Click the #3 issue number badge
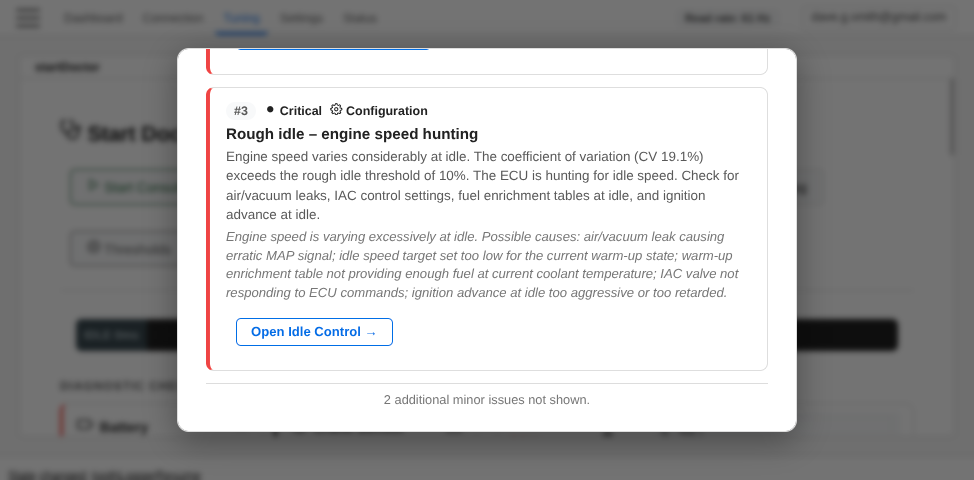This screenshot has width=974, height=480. [241, 111]
